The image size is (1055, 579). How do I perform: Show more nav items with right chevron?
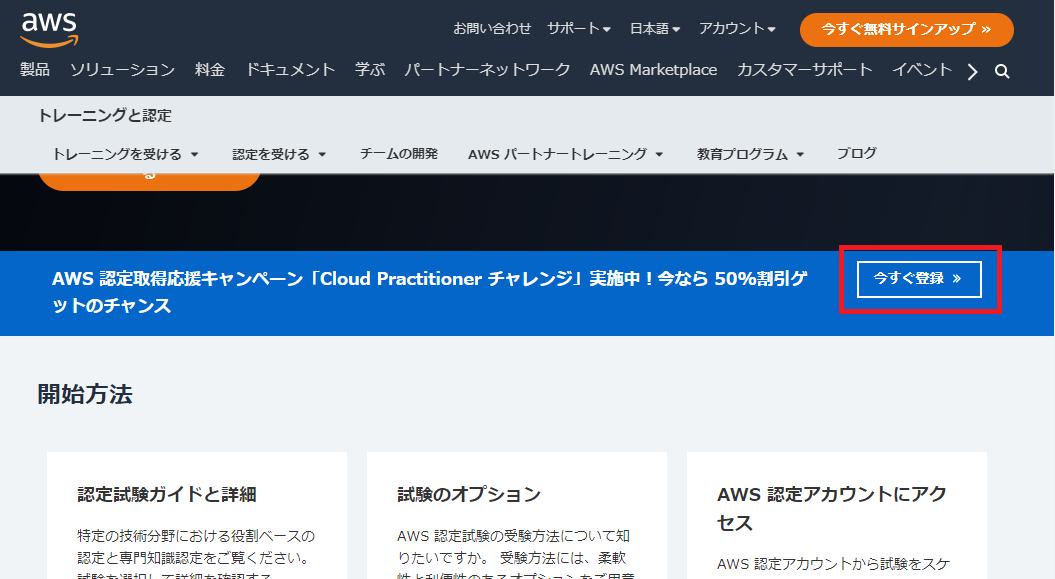click(972, 71)
